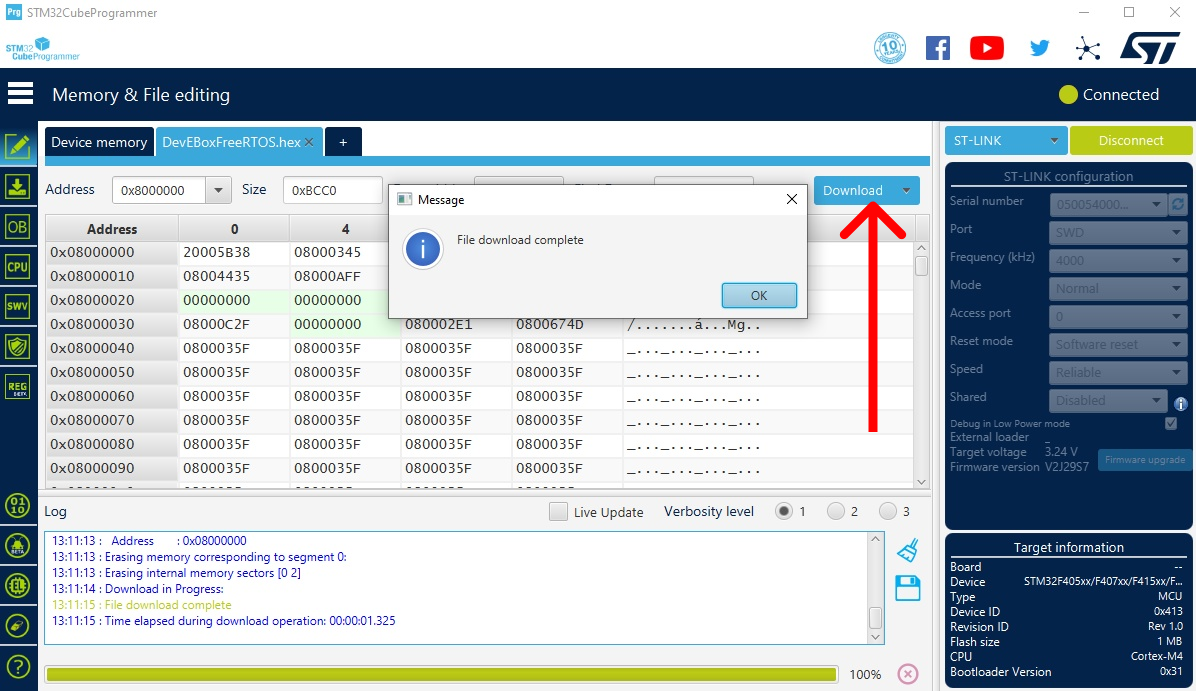
Task: Click the 10 years anniversary badge
Action: tap(889, 48)
